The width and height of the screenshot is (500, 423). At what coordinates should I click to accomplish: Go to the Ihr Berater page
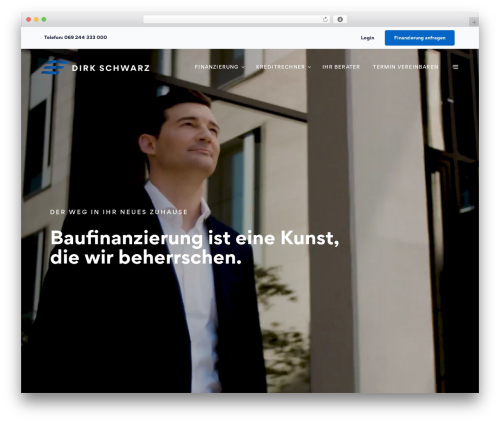point(341,67)
